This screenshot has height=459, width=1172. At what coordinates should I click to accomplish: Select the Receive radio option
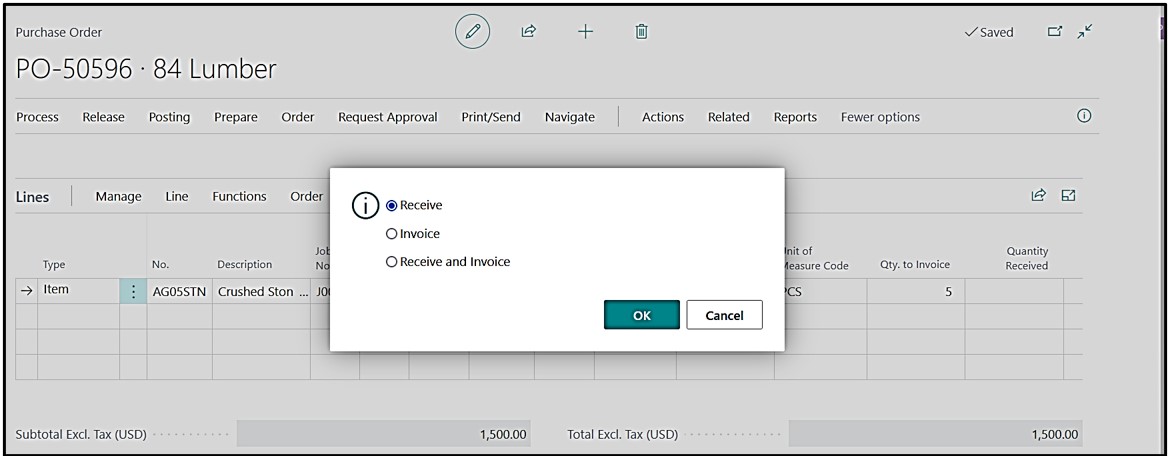(x=392, y=206)
